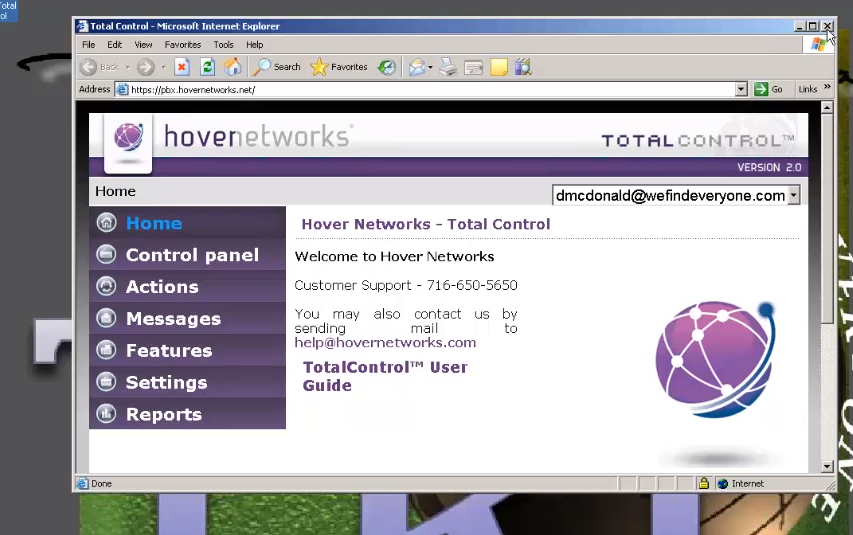853x535 pixels.
Task: Expand the address bar URL dropdown
Action: point(741,89)
